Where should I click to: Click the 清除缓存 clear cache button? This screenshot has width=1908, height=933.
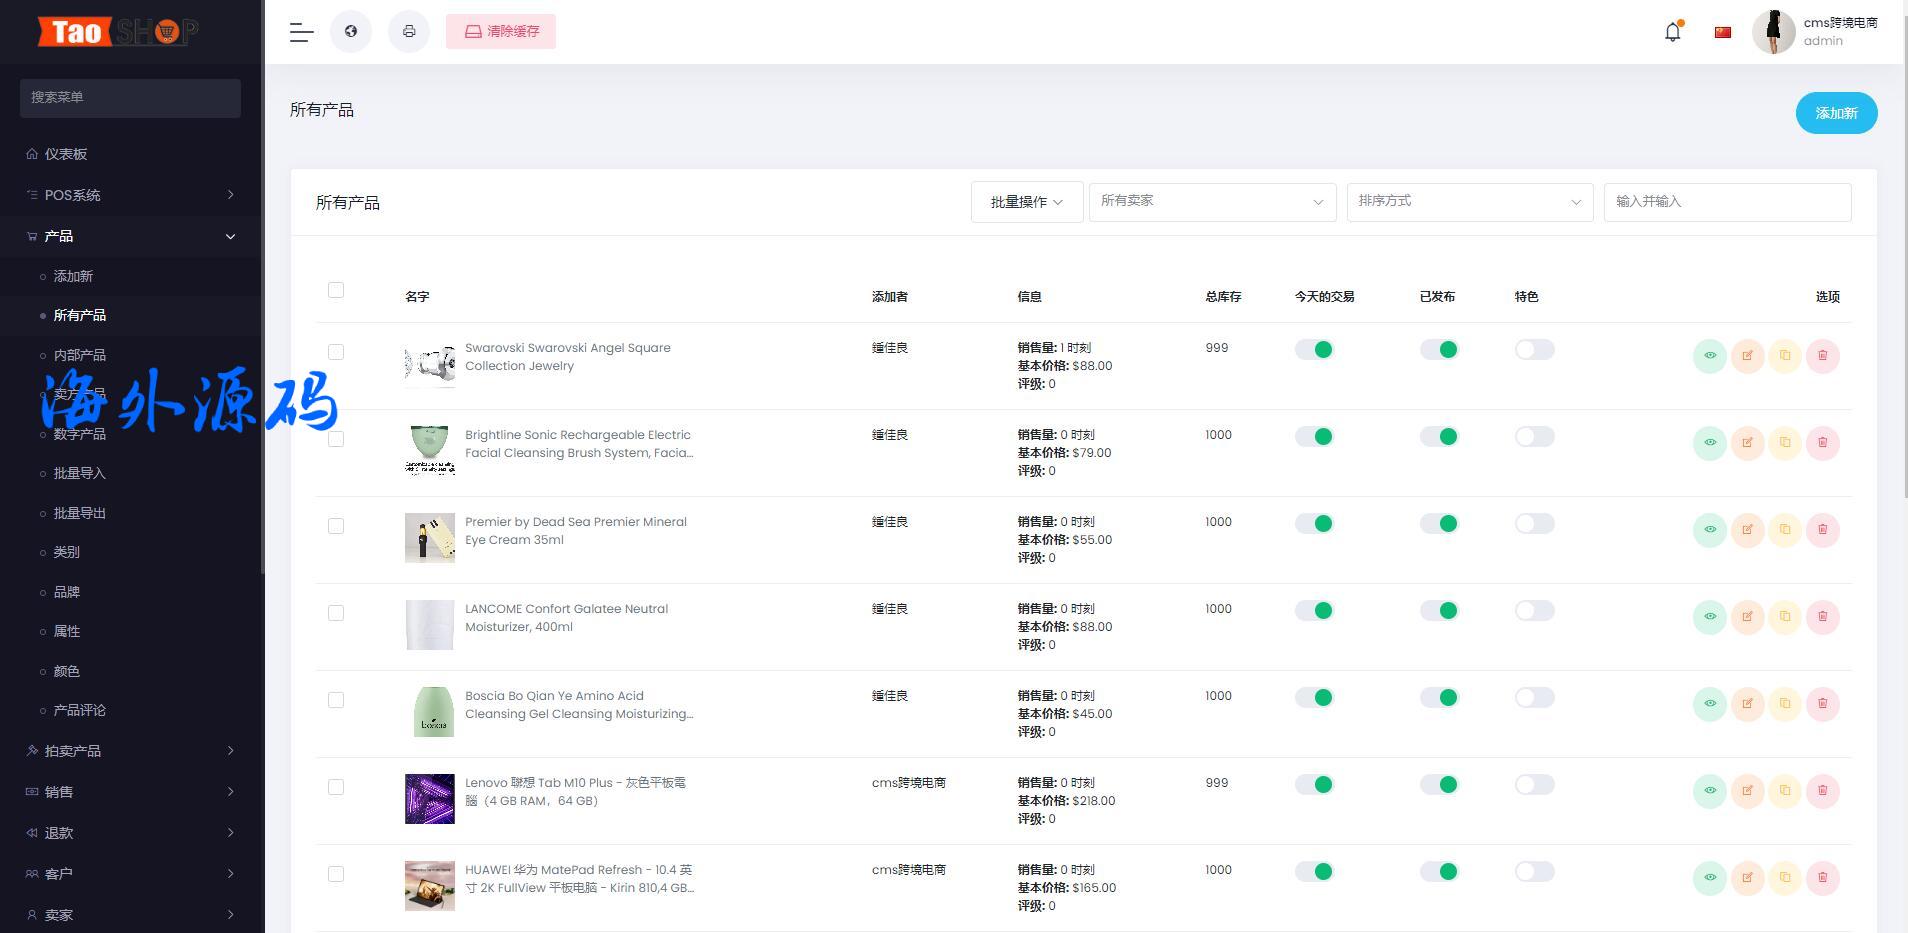(x=501, y=32)
